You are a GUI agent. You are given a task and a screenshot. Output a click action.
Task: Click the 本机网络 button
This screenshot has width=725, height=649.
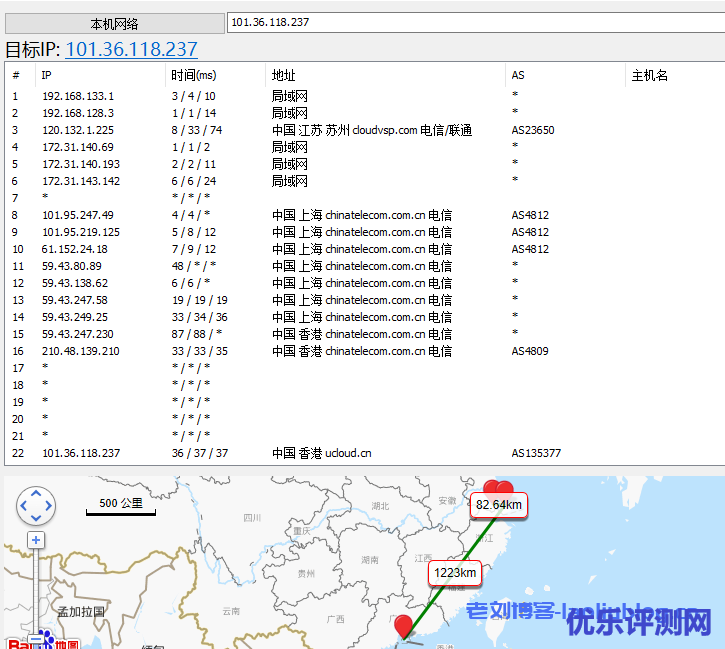tap(114, 23)
